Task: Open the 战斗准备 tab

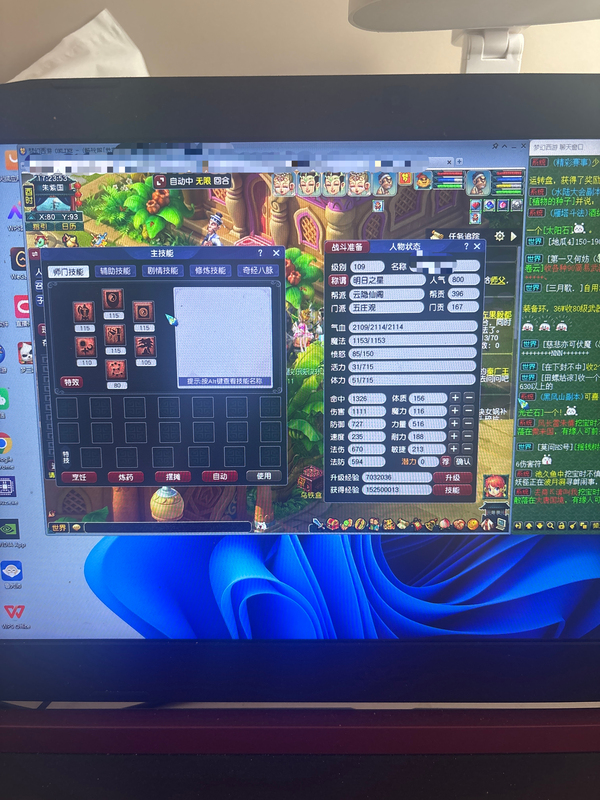Action: [x=347, y=247]
